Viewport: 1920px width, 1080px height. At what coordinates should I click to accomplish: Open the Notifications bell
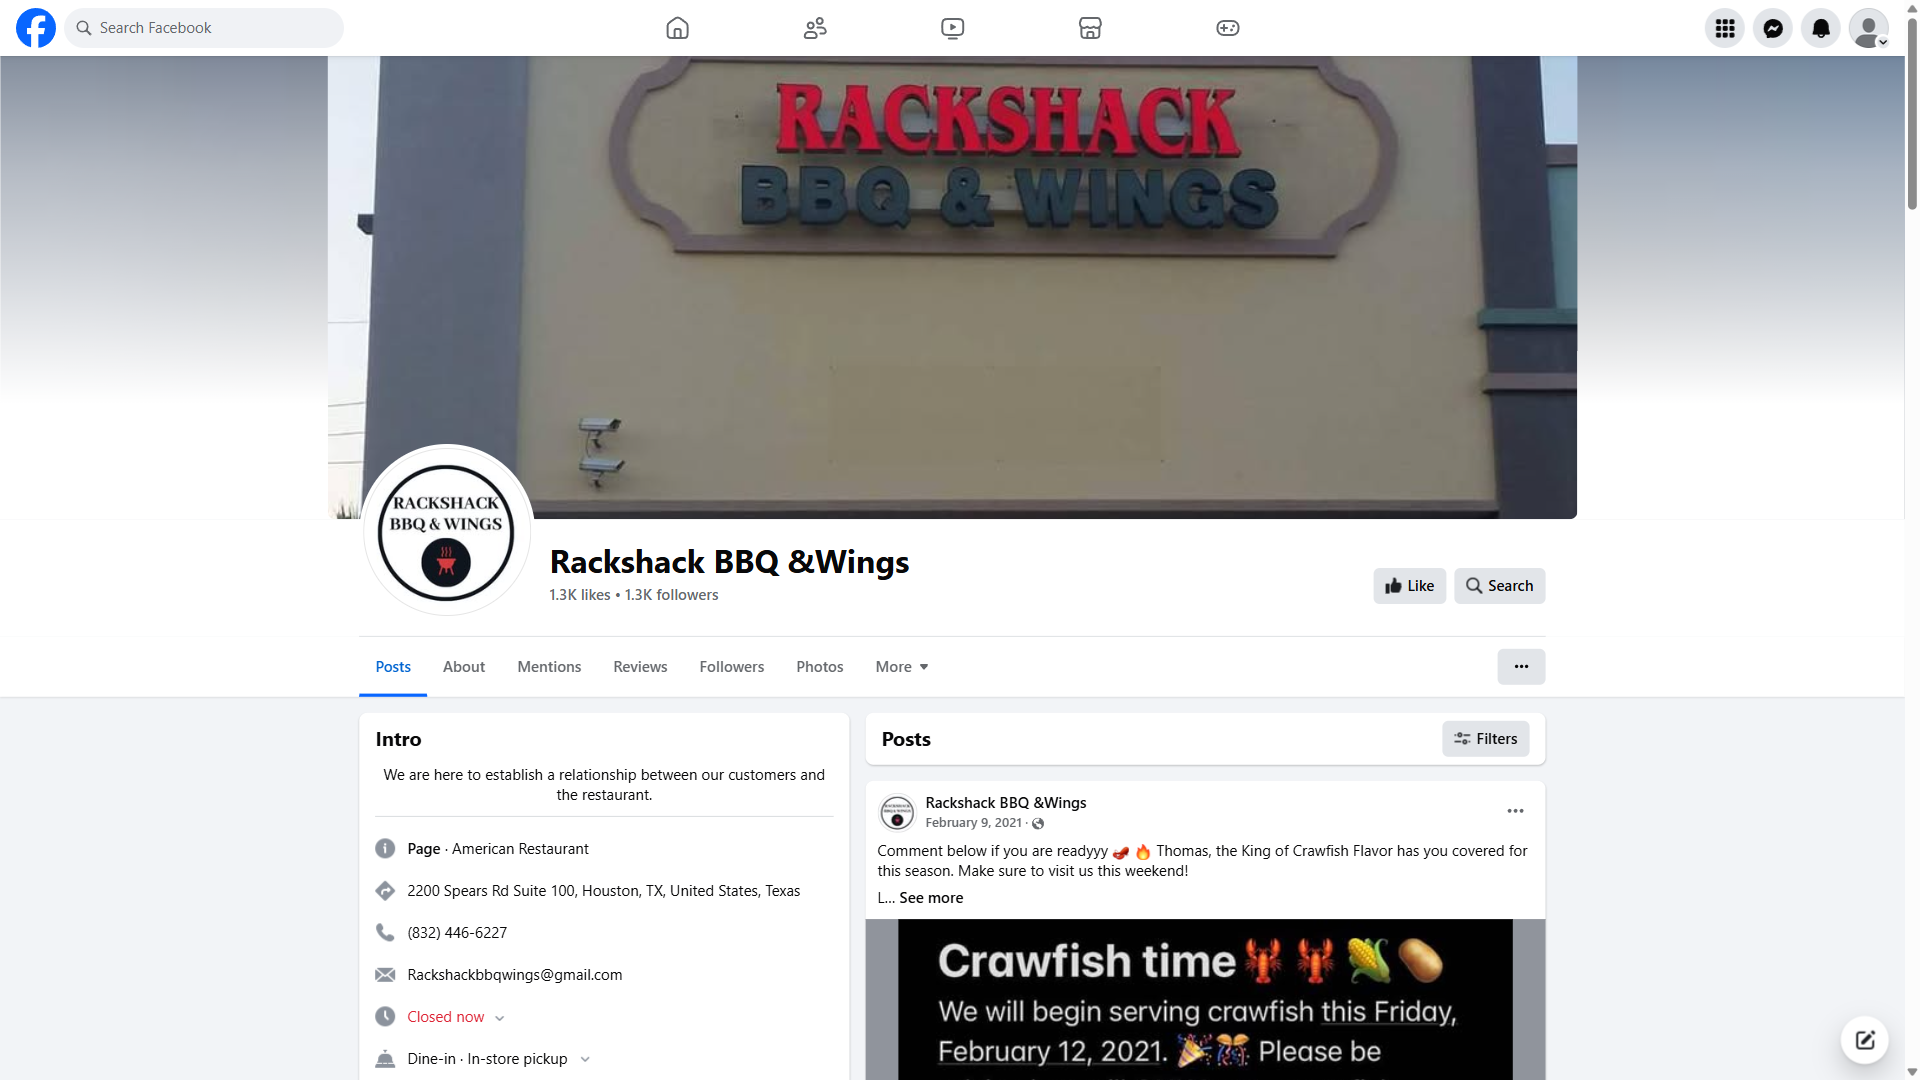[1821, 28]
